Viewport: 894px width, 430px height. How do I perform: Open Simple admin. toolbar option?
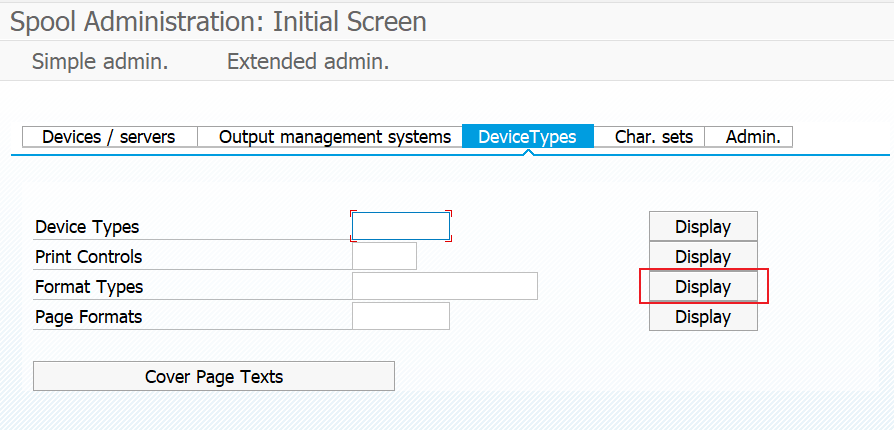pos(100,61)
